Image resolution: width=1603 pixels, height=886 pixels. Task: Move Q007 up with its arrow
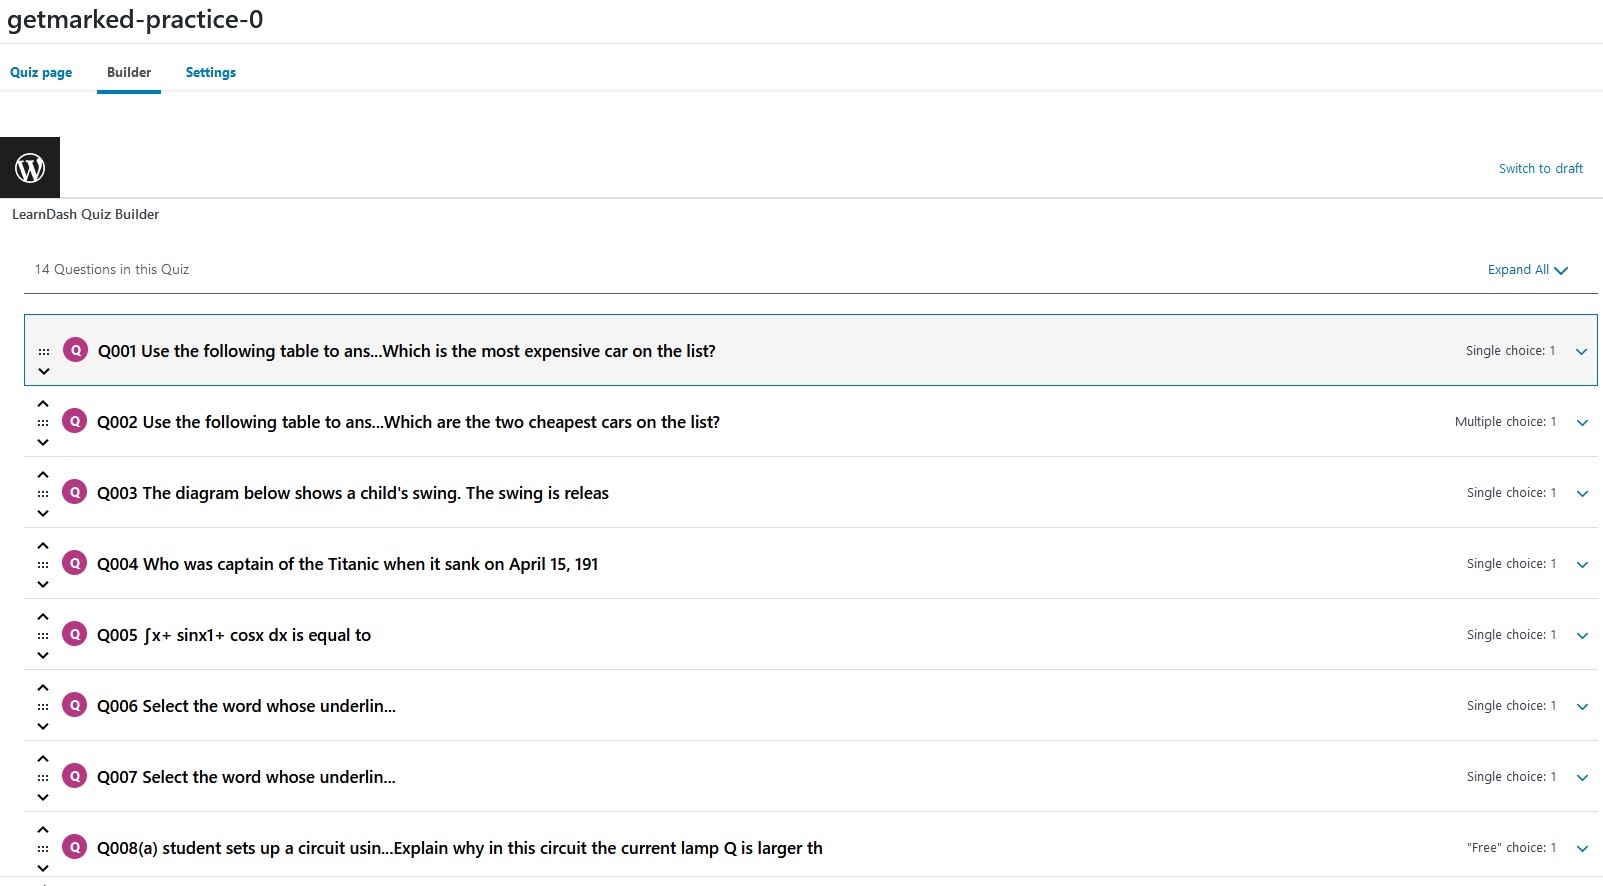pyautogui.click(x=43, y=759)
